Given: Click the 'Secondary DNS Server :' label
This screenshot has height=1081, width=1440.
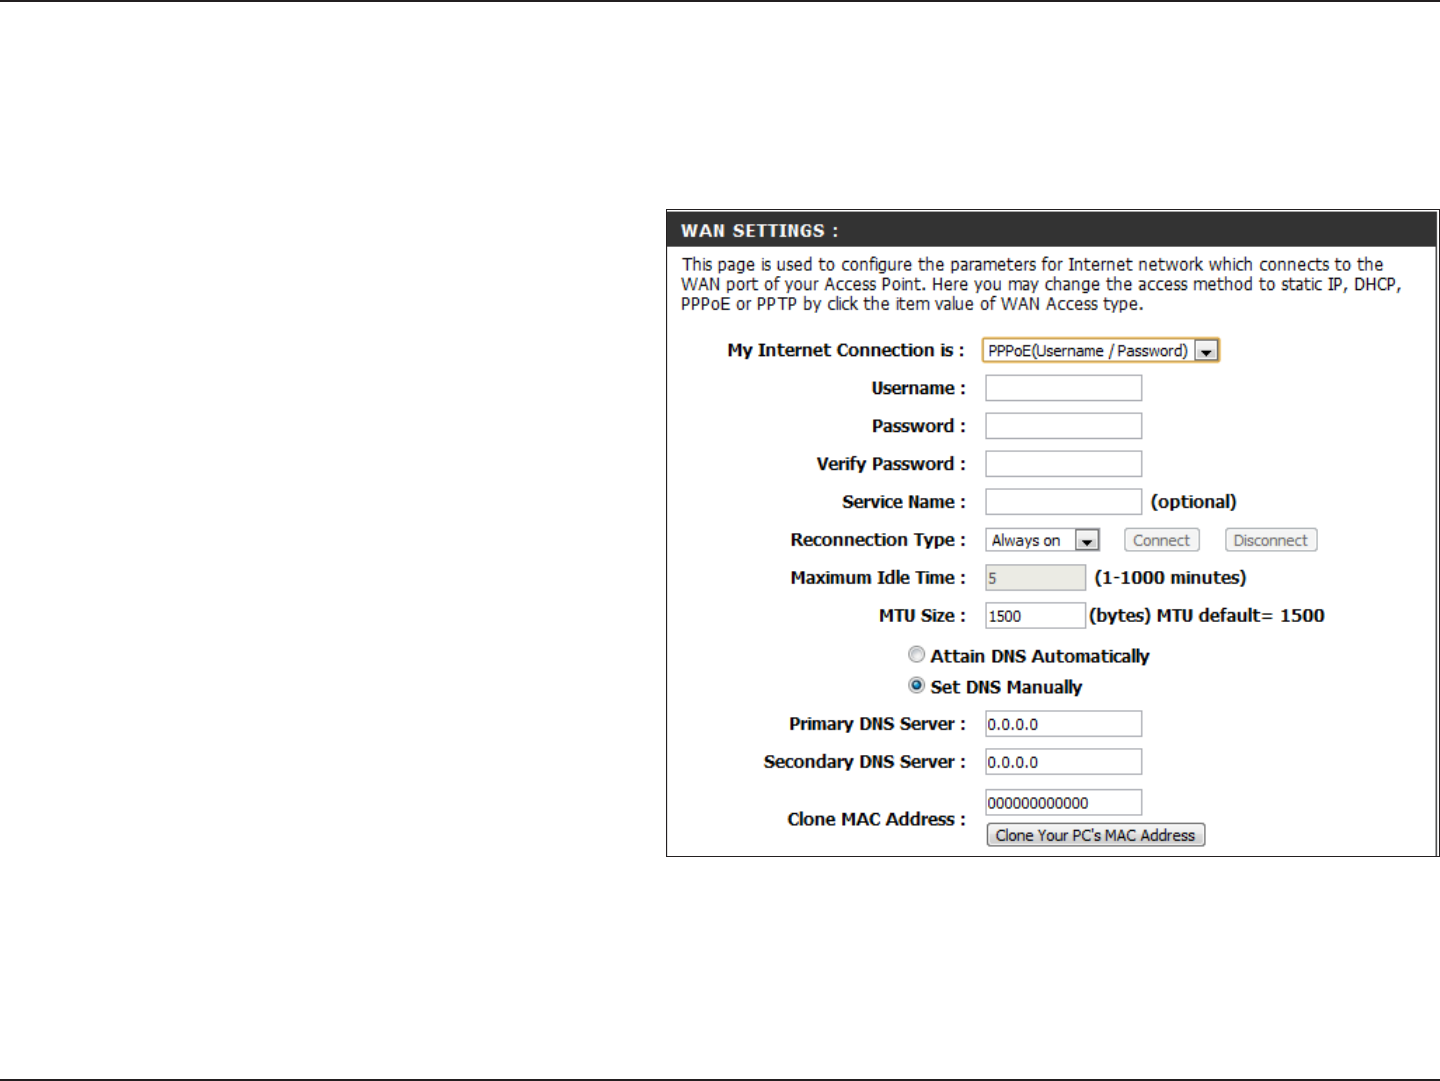Looking at the screenshot, I should pyautogui.click(x=865, y=762).
